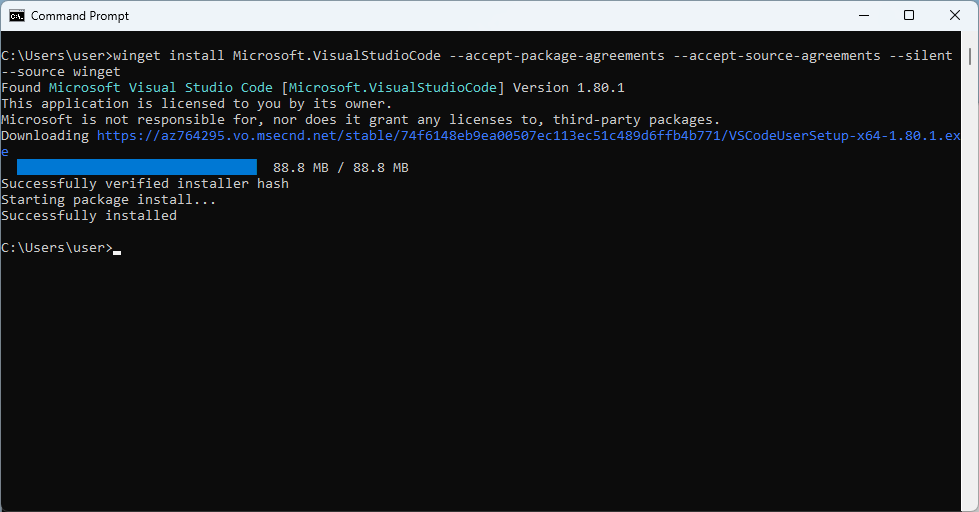The width and height of the screenshot is (979, 512).
Task: Click the word 'Downloading' before the URL
Action: [45, 136]
